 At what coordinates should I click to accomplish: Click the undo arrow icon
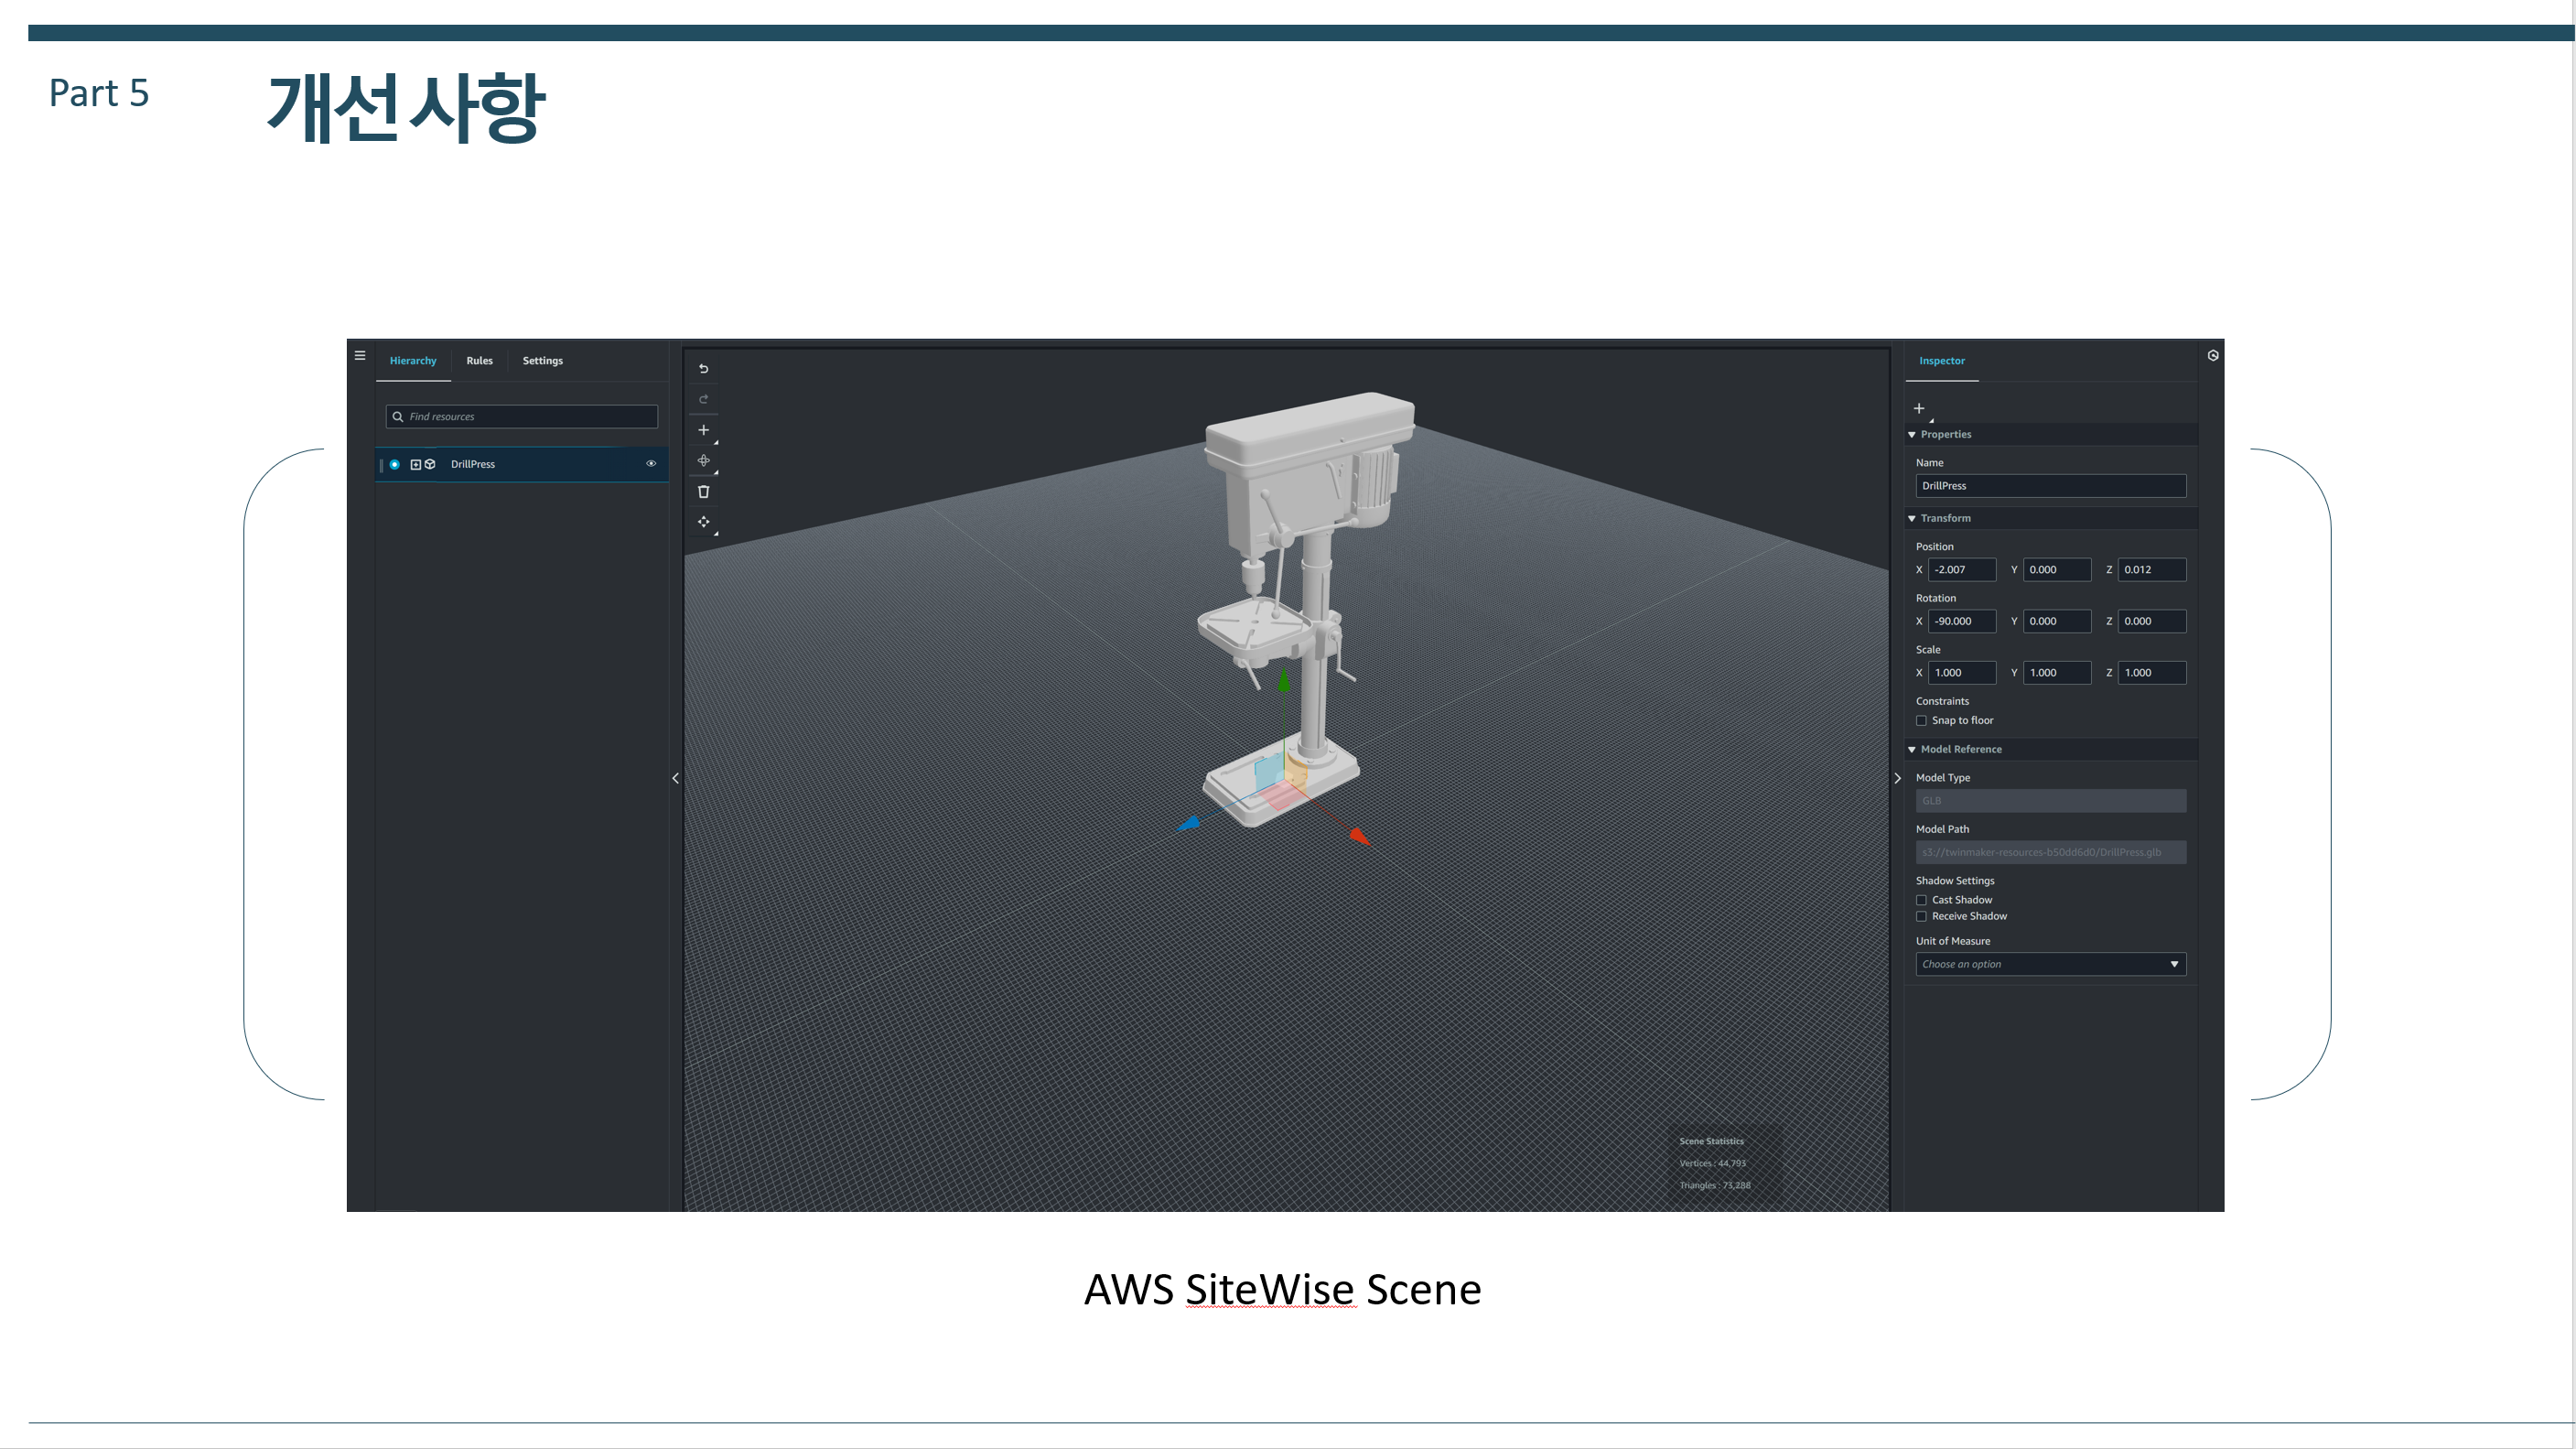[x=703, y=369]
